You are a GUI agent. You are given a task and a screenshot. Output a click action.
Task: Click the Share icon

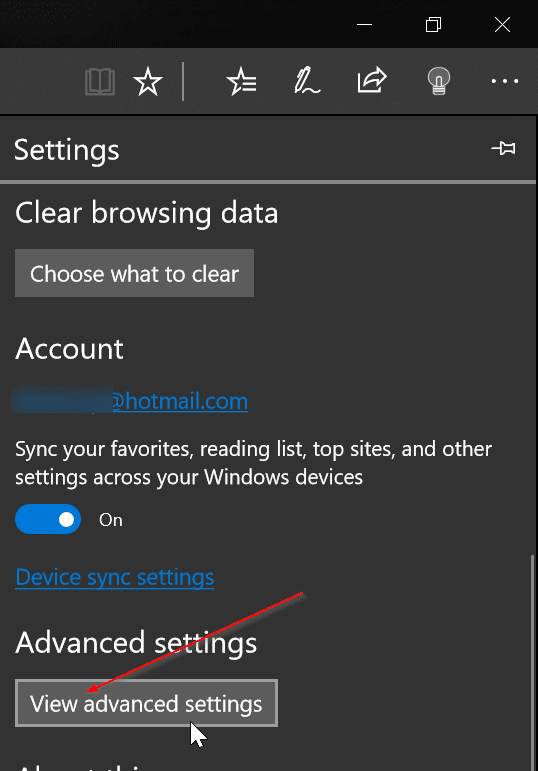pyautogui.click(x=372, y=80)
